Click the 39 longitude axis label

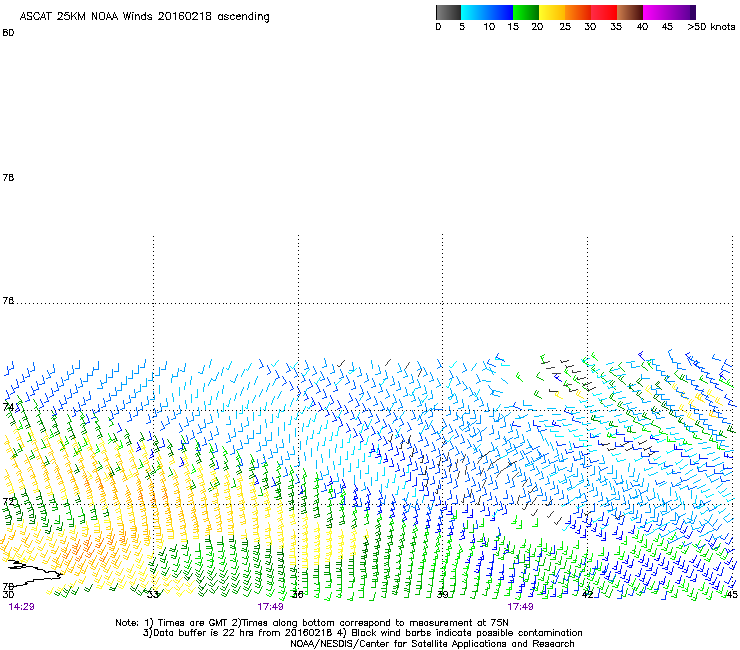[442, 594]
